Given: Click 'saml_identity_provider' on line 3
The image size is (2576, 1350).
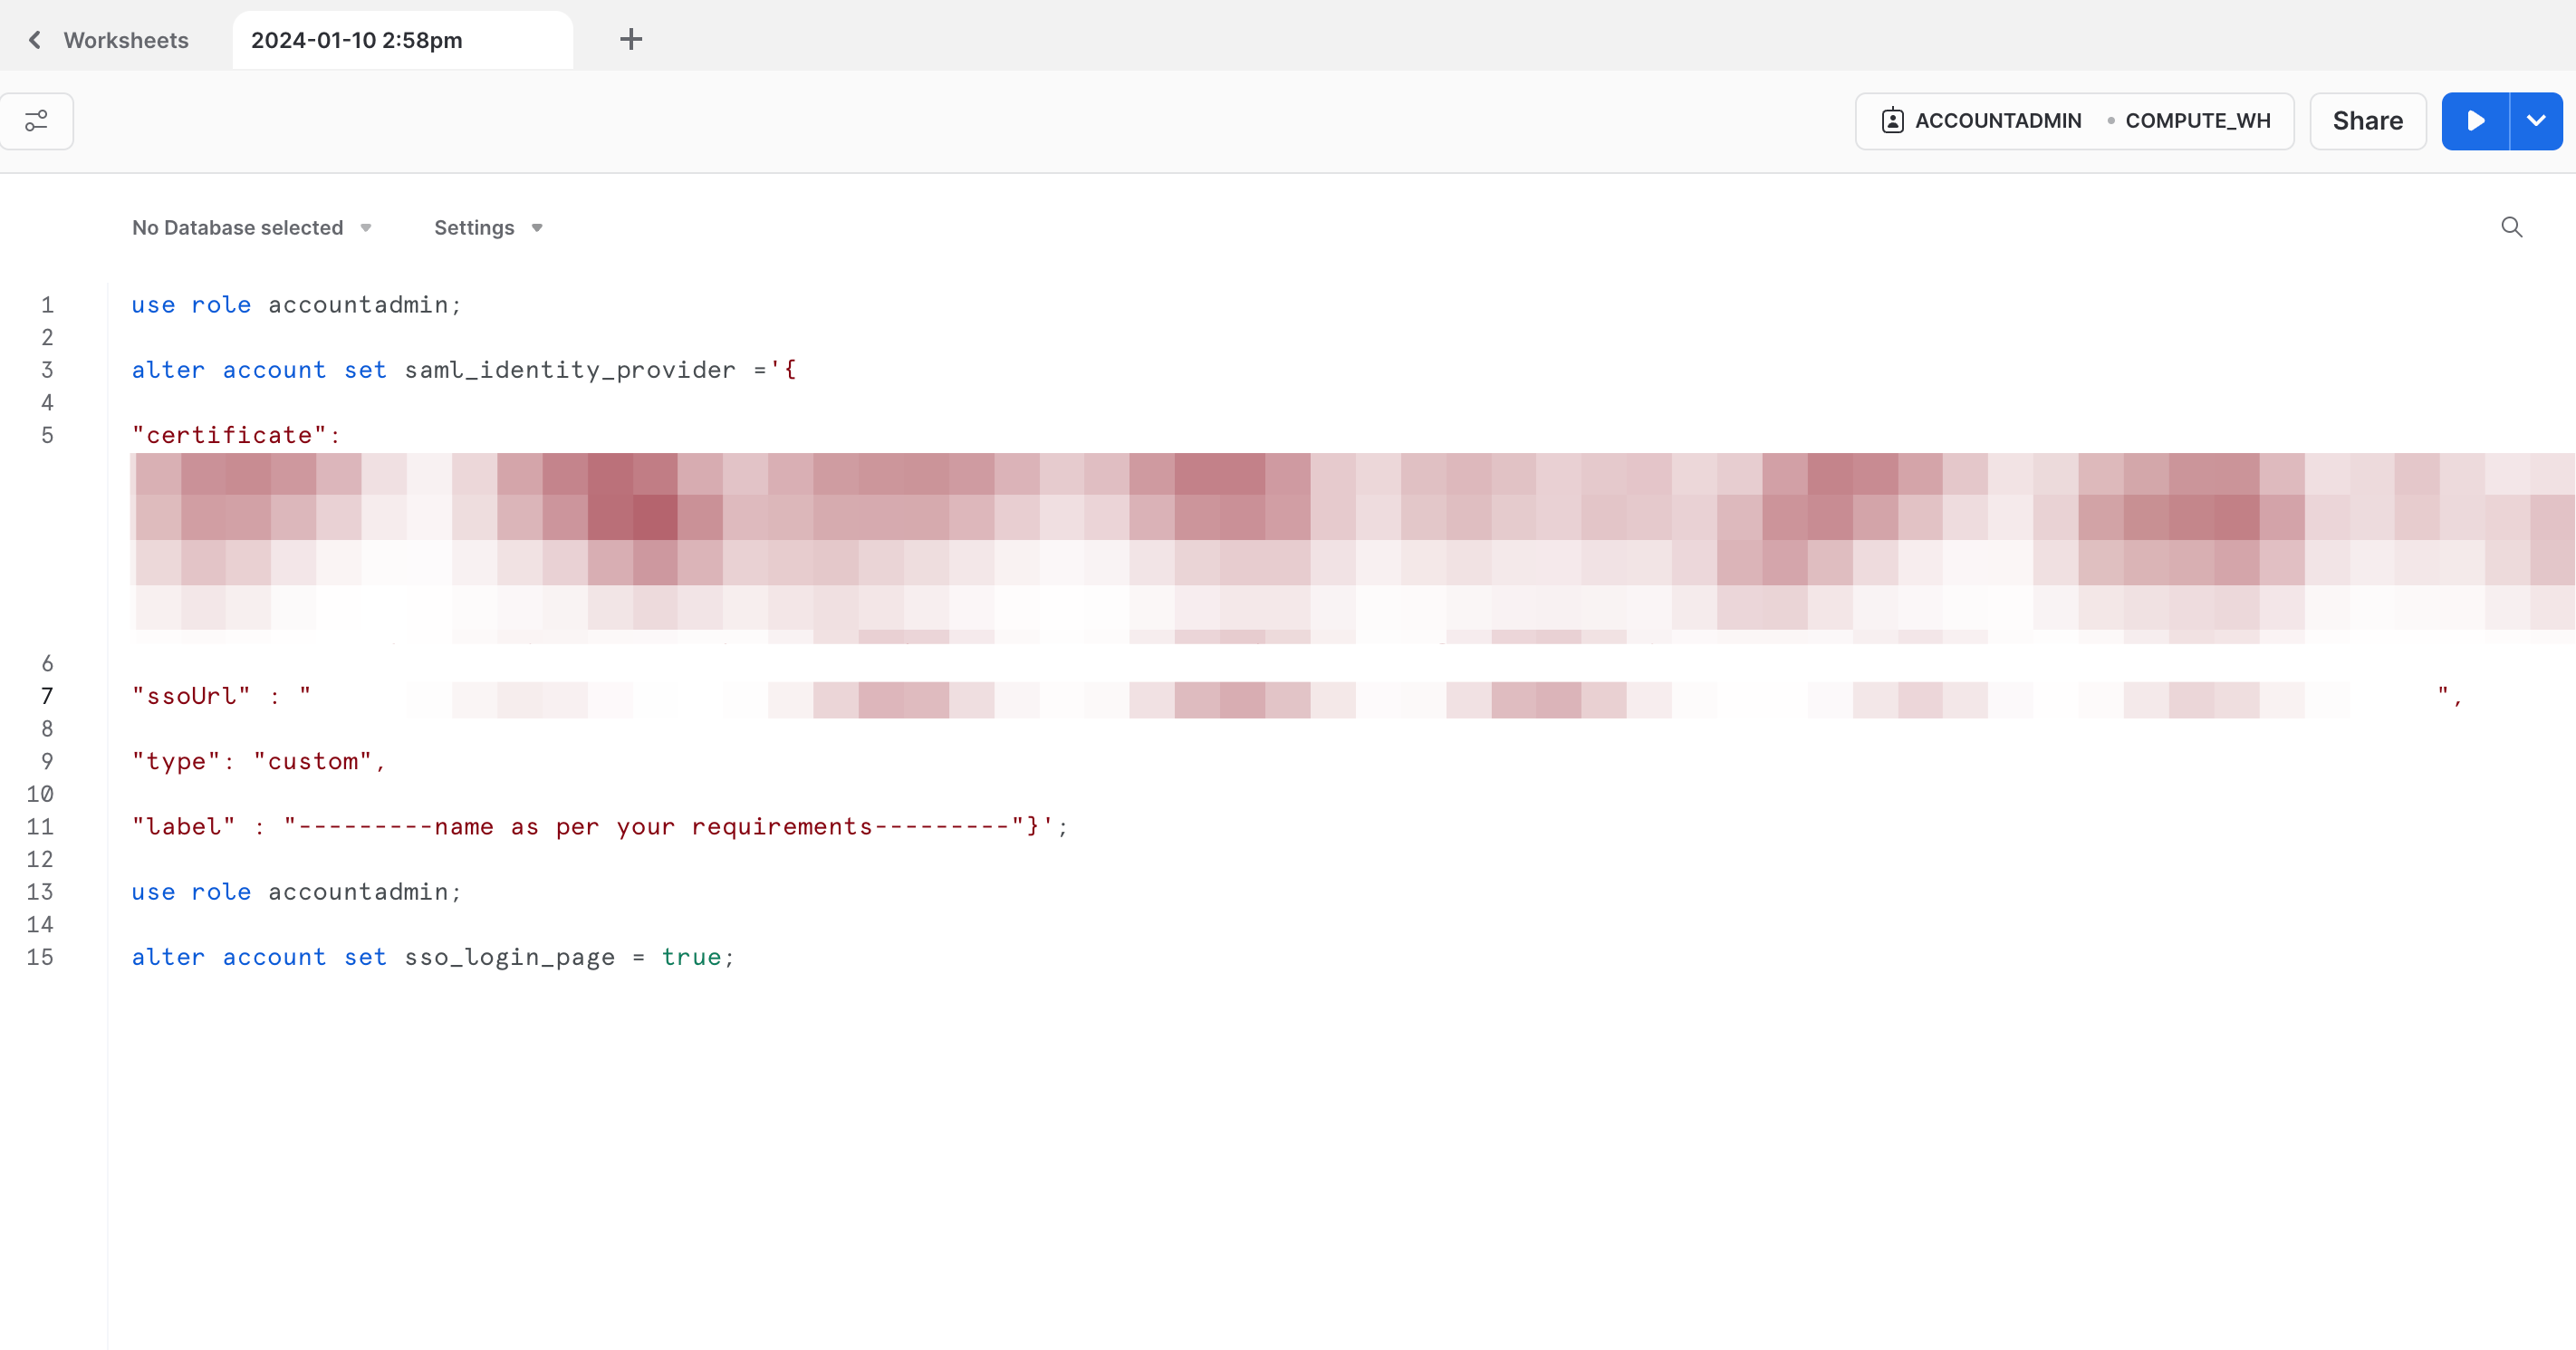Looking at the screenshot, I should (570, 370).
